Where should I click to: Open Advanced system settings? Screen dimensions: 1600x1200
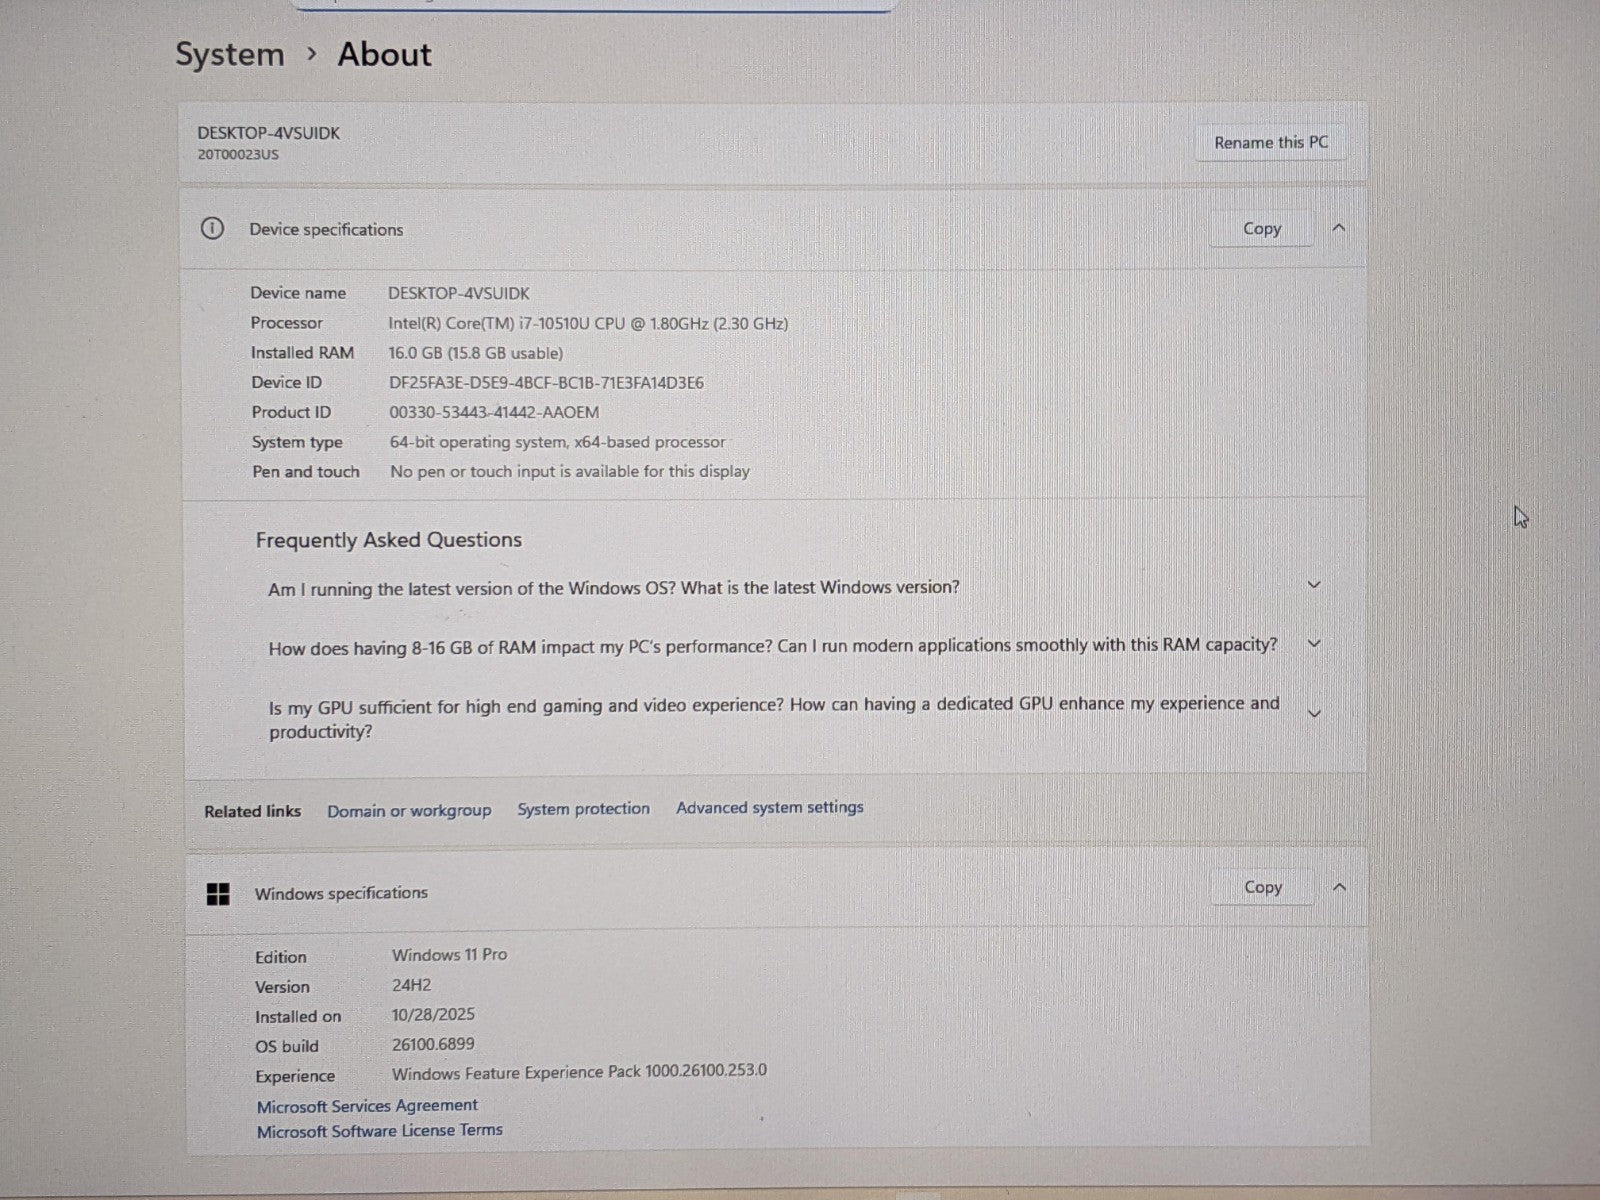point(769,807)
